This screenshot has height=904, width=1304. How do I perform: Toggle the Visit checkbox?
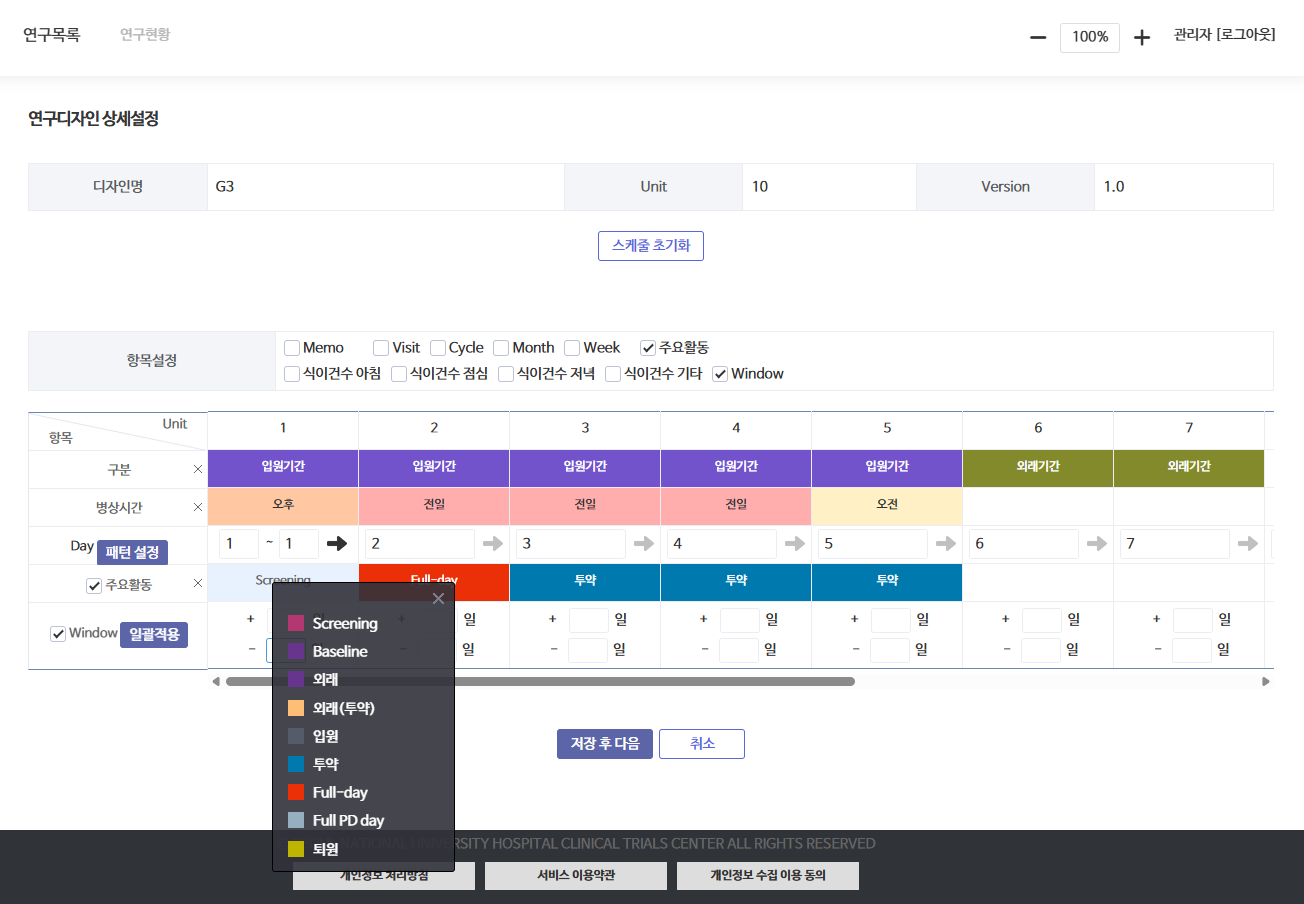coord(381,348)
